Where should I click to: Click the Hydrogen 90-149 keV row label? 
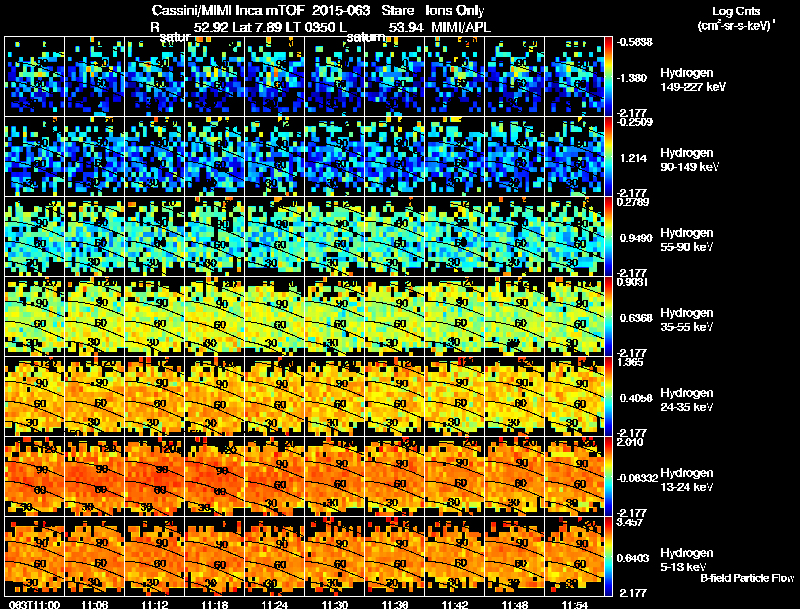point(689,160)
